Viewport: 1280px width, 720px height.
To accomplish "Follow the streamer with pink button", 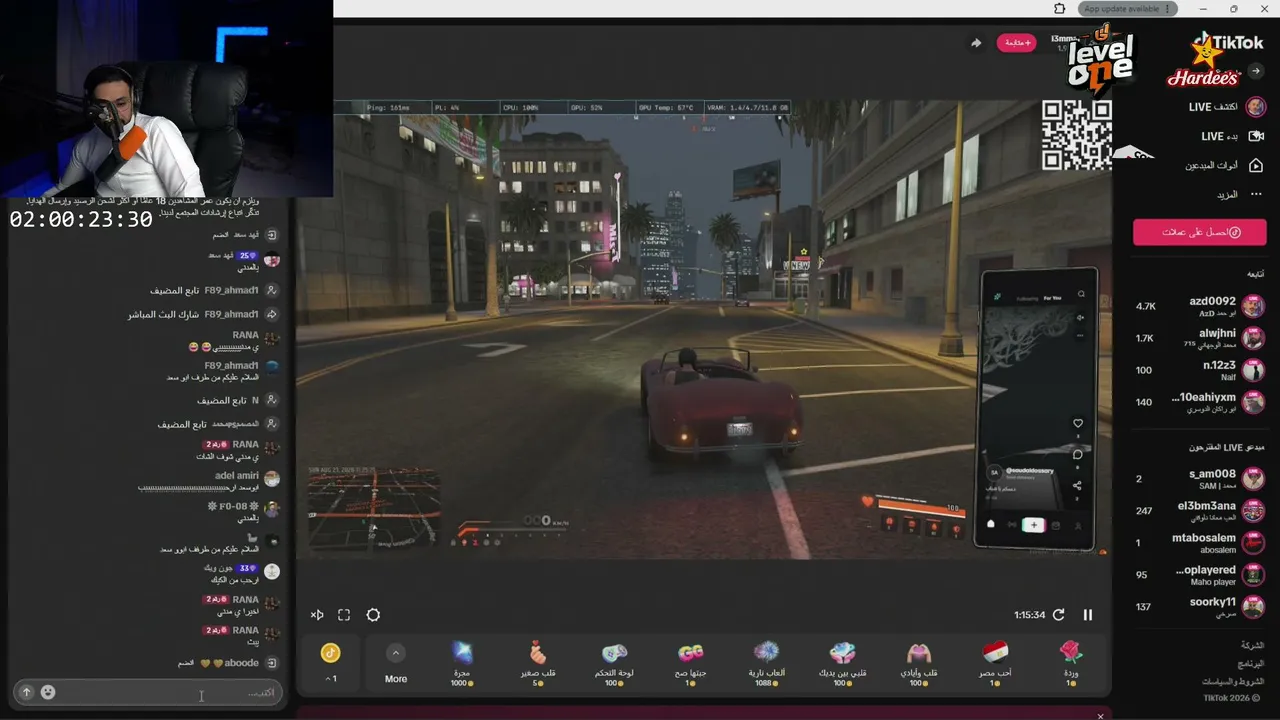I will point(1016,43).
